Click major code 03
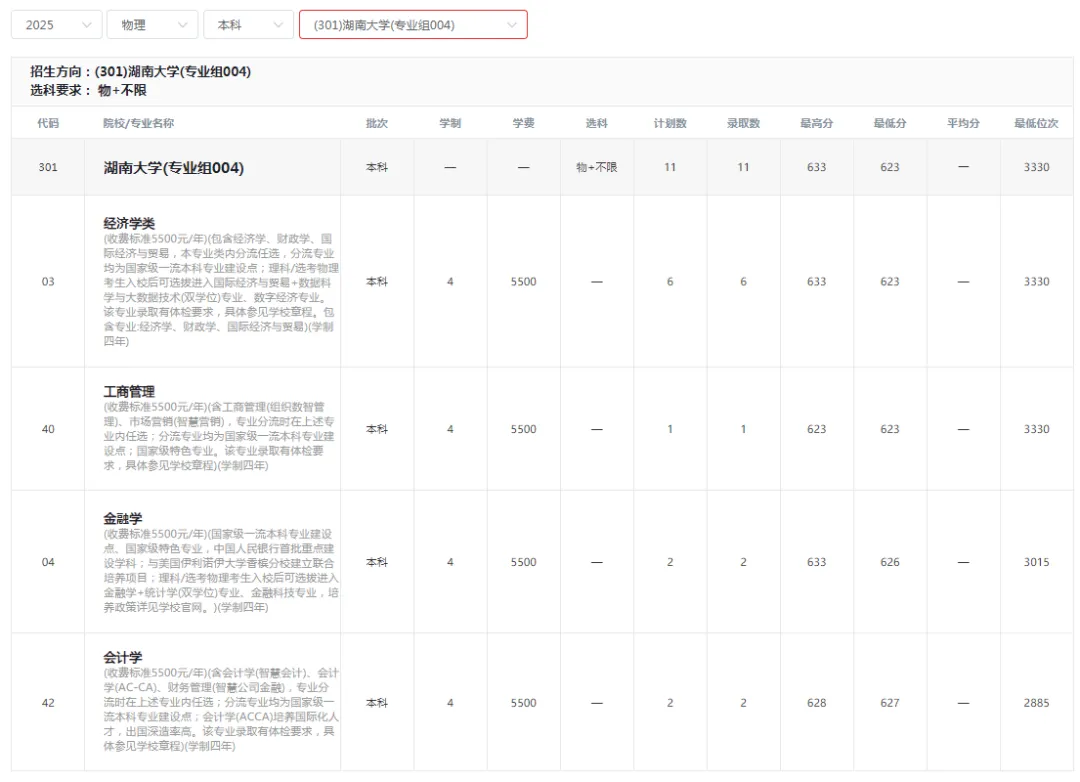1080x782 pixels. tap(48, 282)
